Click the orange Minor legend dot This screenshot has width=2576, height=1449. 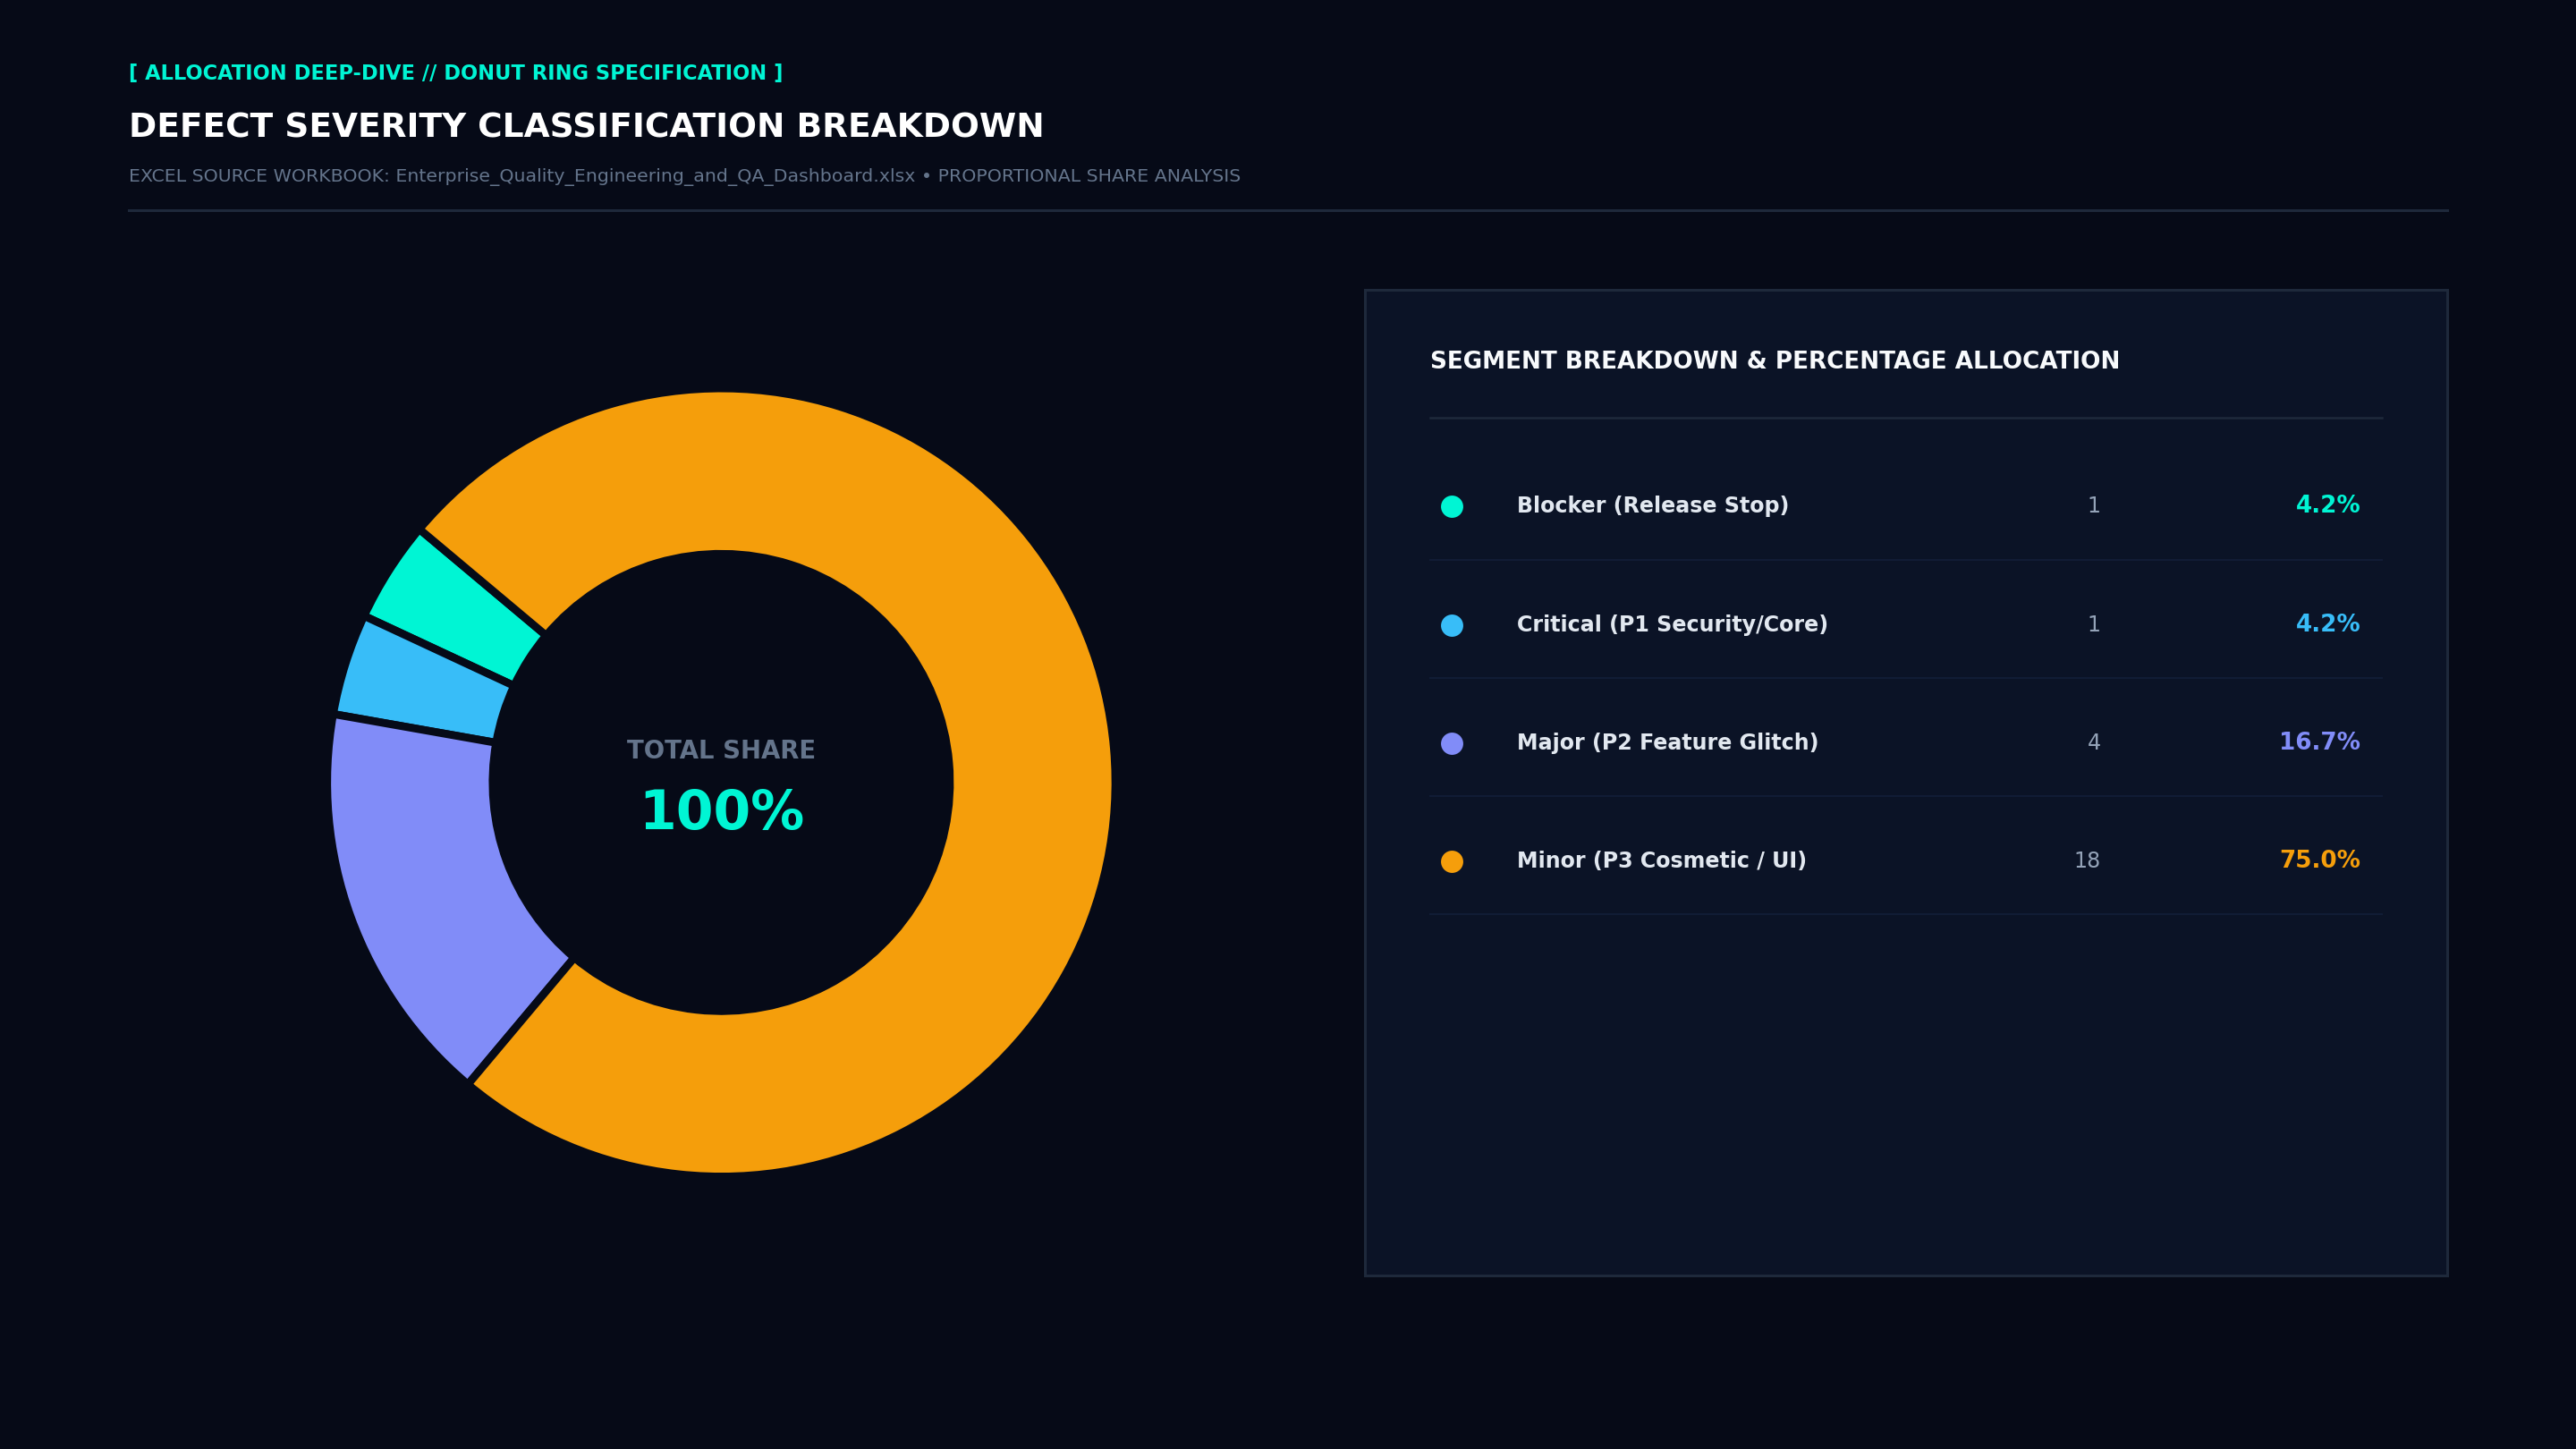pyautogui.click(x=1452, y=861)
